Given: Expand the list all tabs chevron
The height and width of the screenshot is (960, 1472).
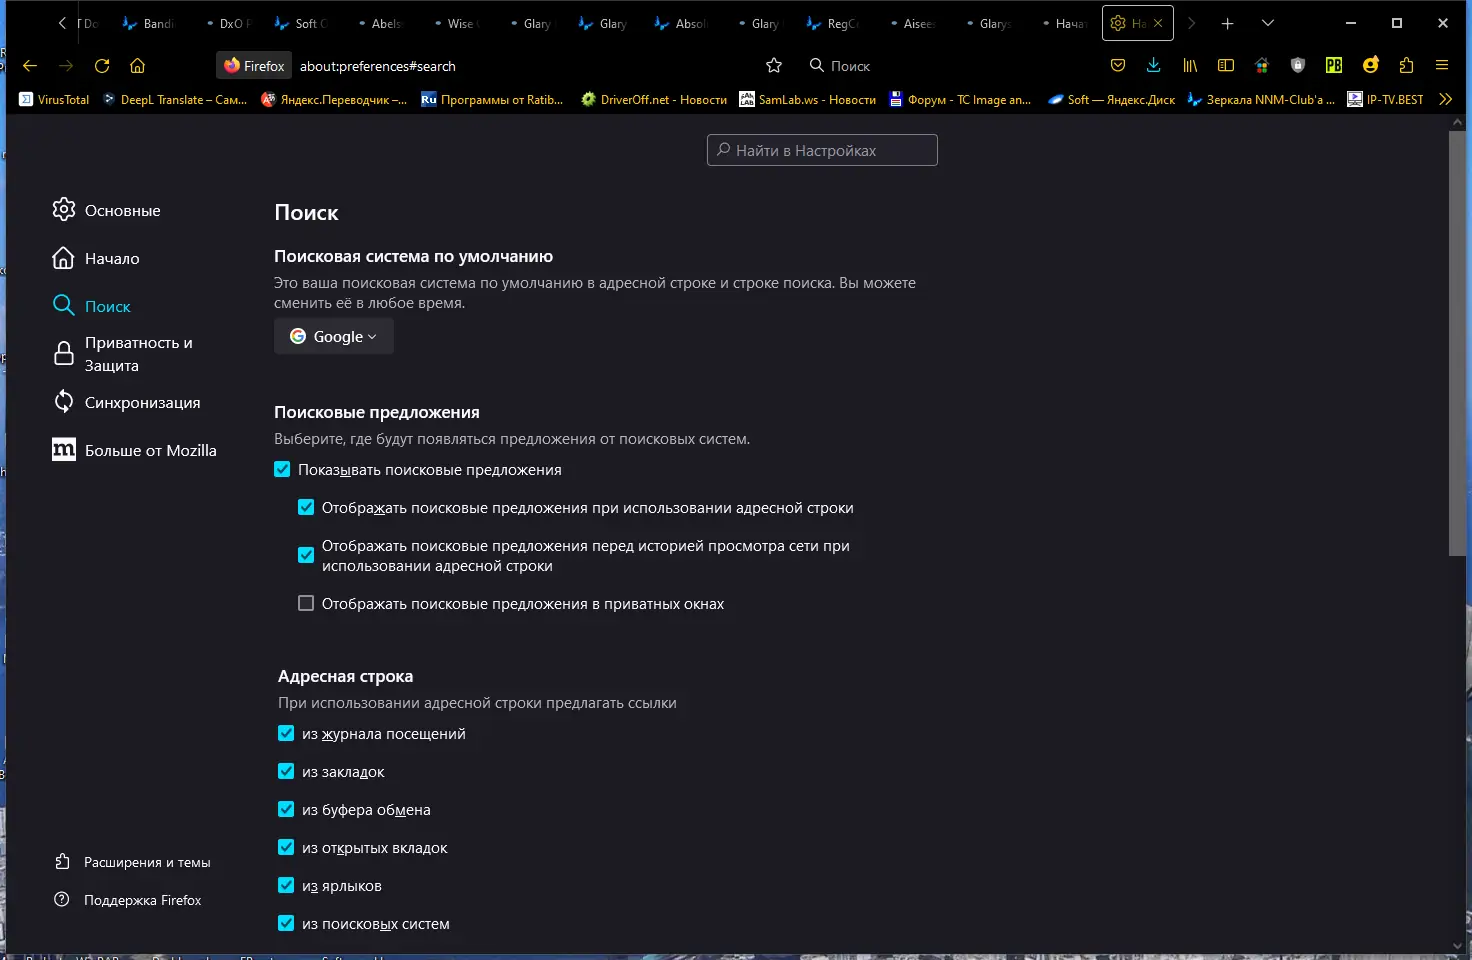Looking at the screenshot, I should coord(1268,23).
